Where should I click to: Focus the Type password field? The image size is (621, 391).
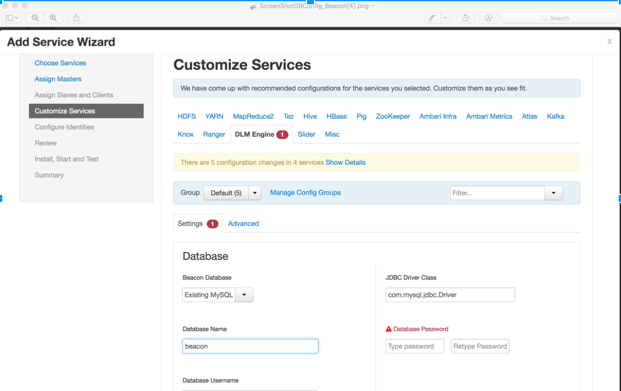415,346
